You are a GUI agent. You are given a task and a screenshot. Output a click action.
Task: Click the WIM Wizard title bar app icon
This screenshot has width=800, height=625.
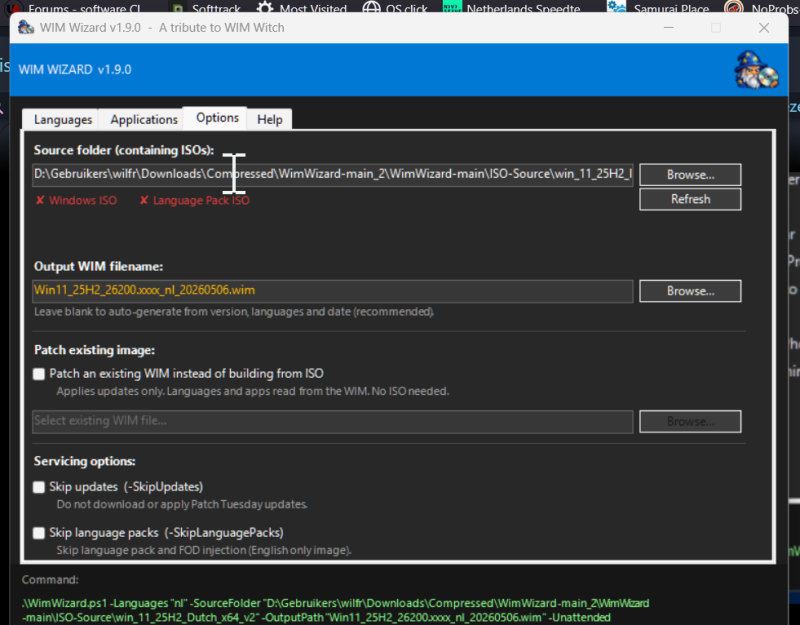click(26, 28)
